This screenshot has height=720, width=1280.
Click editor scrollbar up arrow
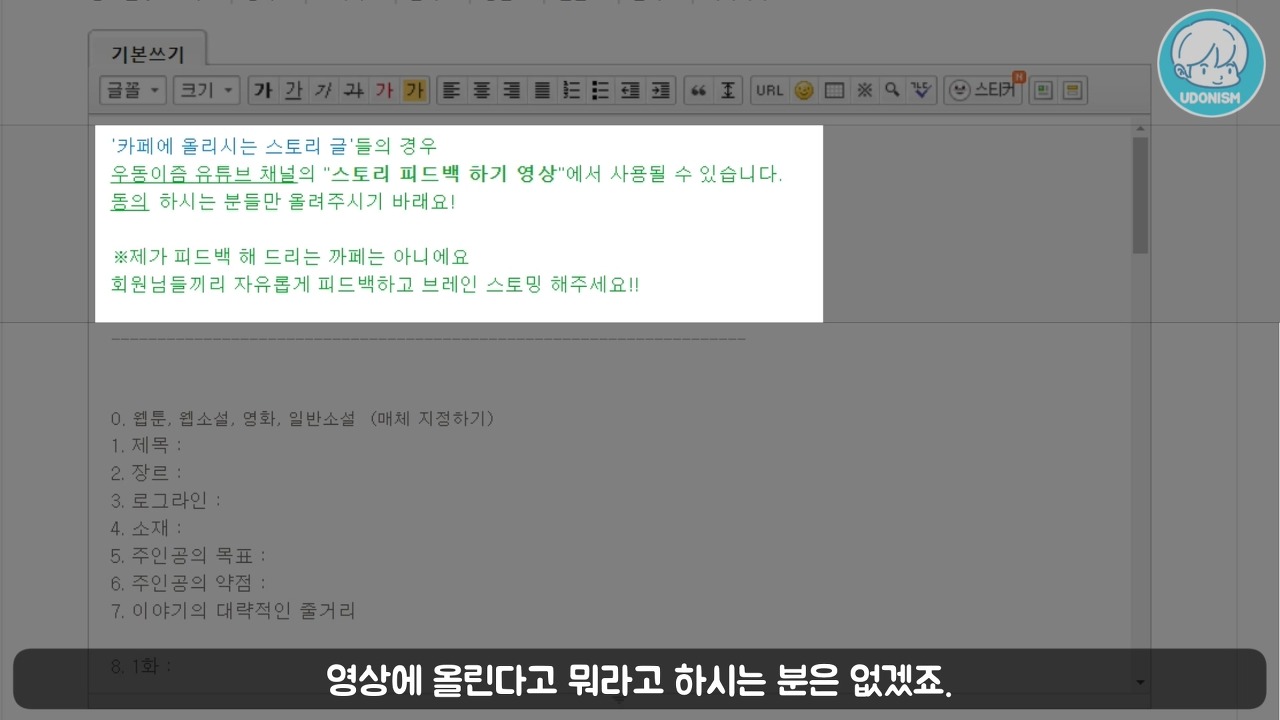tap(1140, 127)
